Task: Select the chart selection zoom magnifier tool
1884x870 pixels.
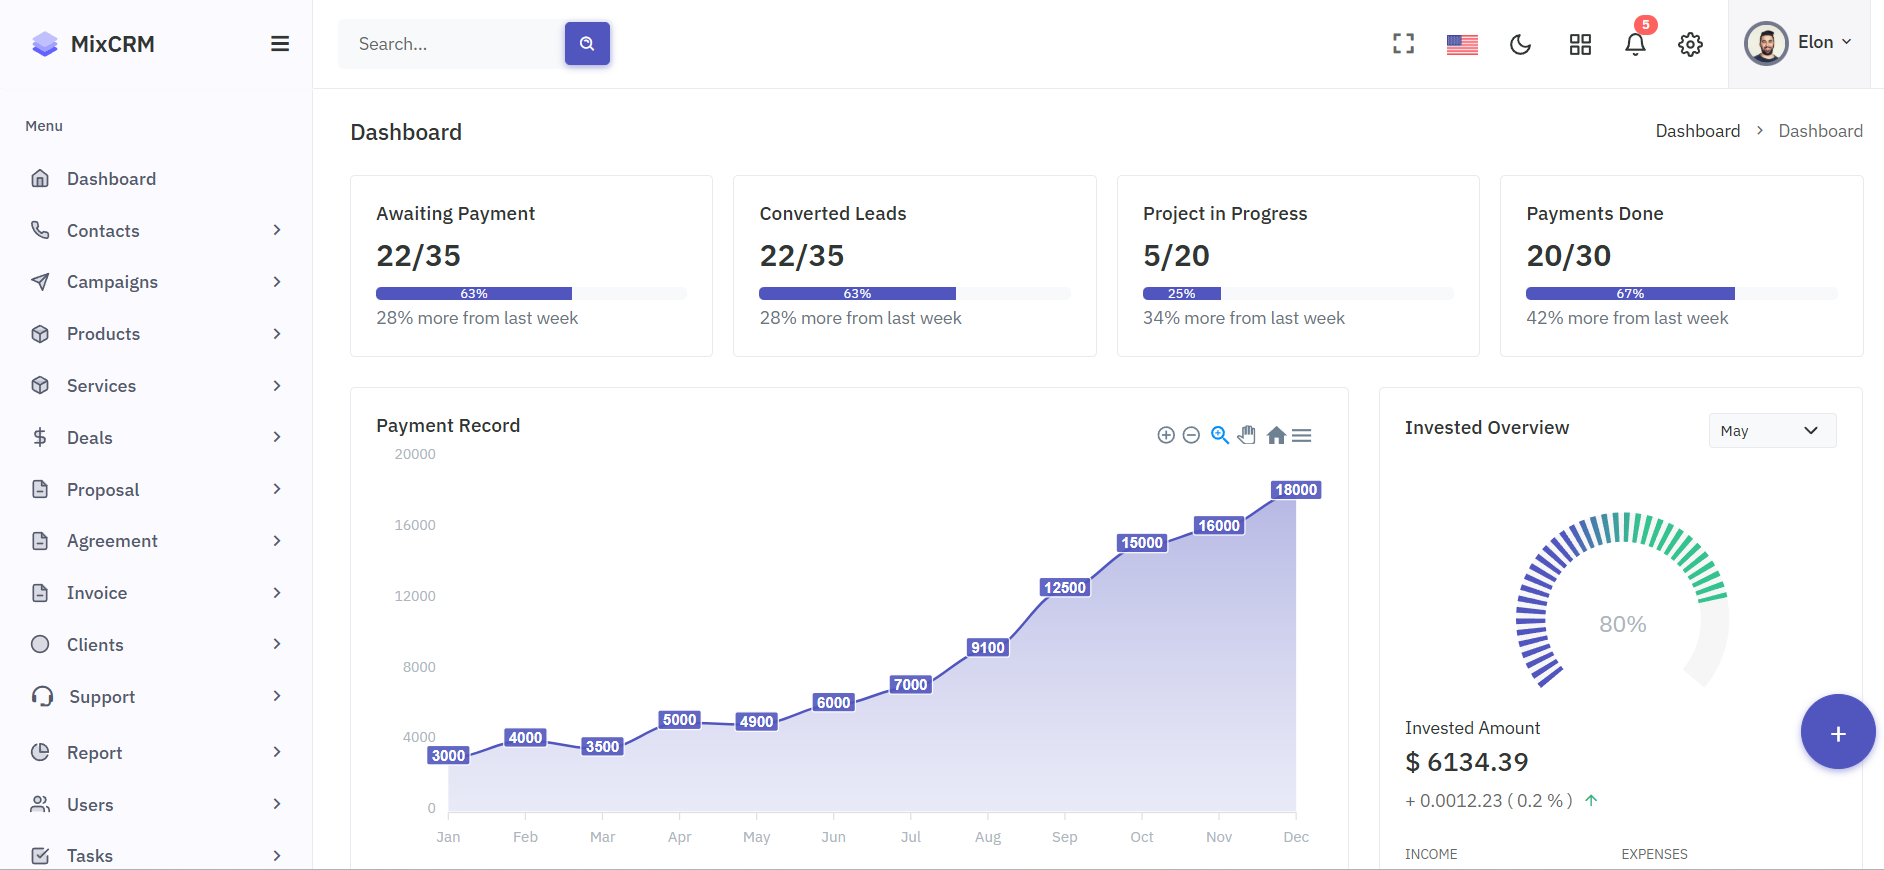Action: [1220, 435]
